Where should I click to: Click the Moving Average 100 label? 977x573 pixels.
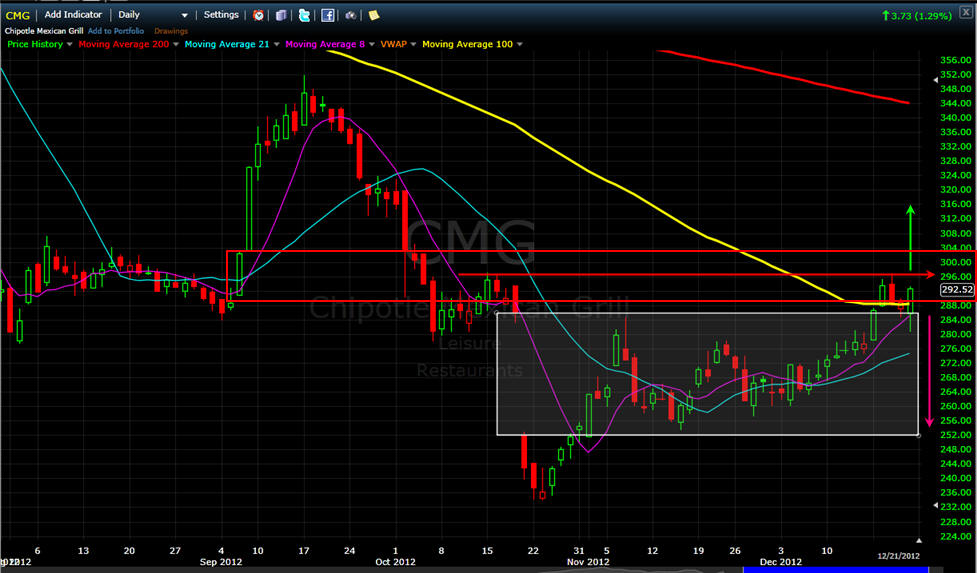point(466,44)
